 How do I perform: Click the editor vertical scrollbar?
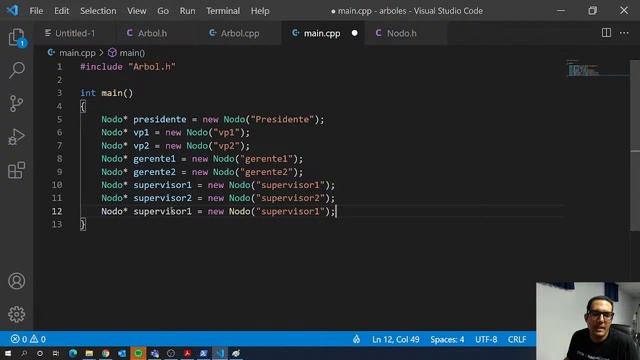635,146
